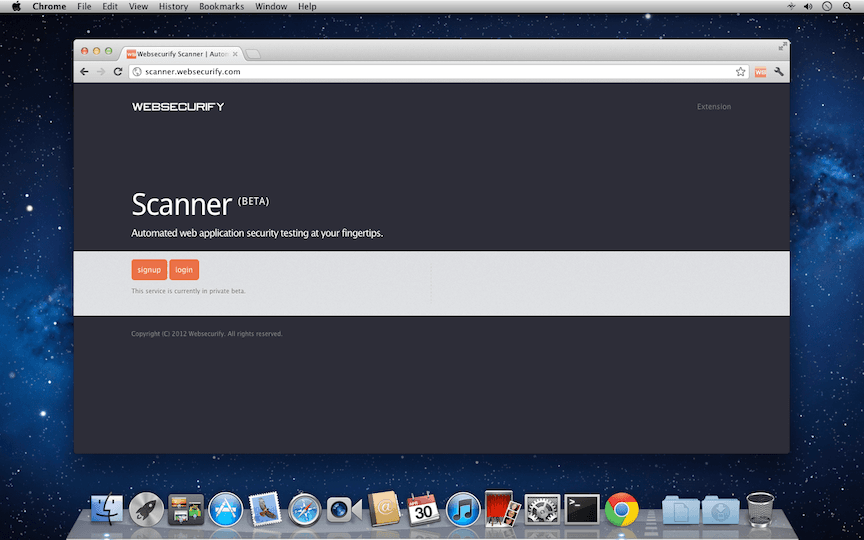This screenshot has height=540, width=864.
Task: Click the globe site info icon
Action: (x=137, y=72)
